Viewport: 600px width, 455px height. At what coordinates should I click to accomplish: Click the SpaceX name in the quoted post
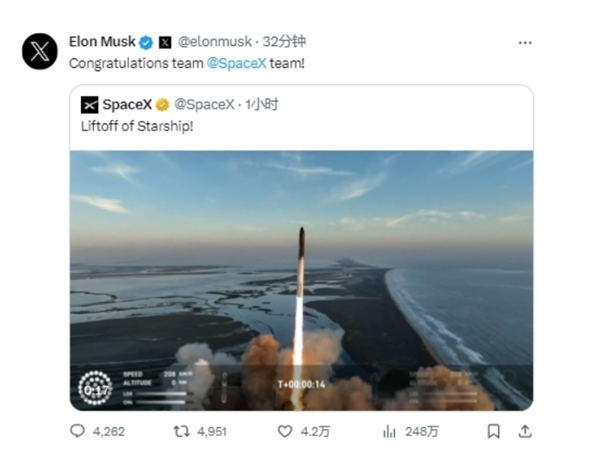point(126,103)
